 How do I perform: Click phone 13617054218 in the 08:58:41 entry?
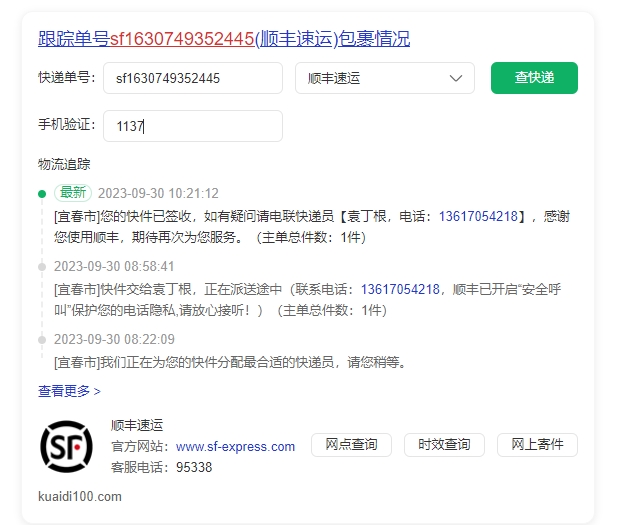tap(400, 289)
